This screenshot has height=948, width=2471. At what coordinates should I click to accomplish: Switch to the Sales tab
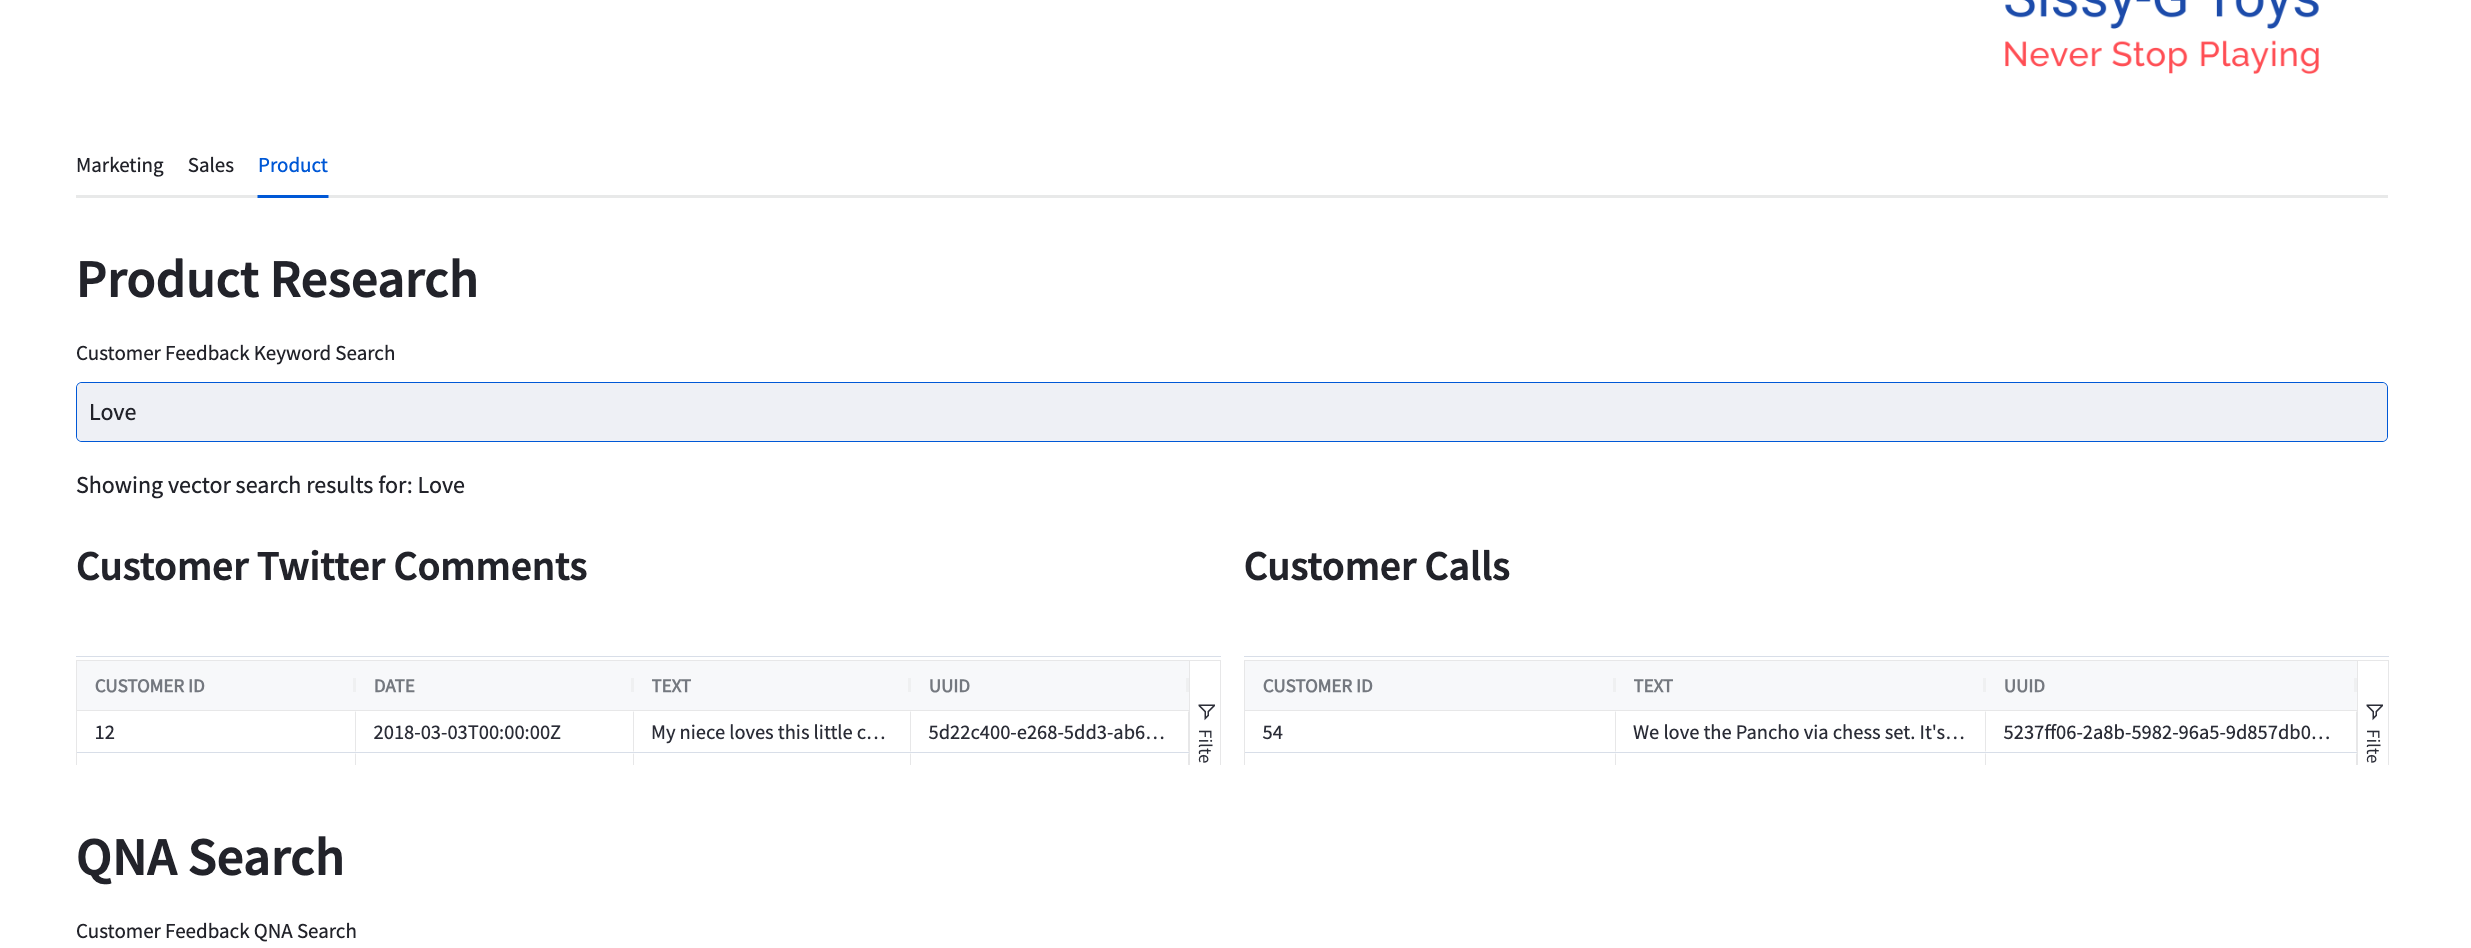[x=210, y=165]
